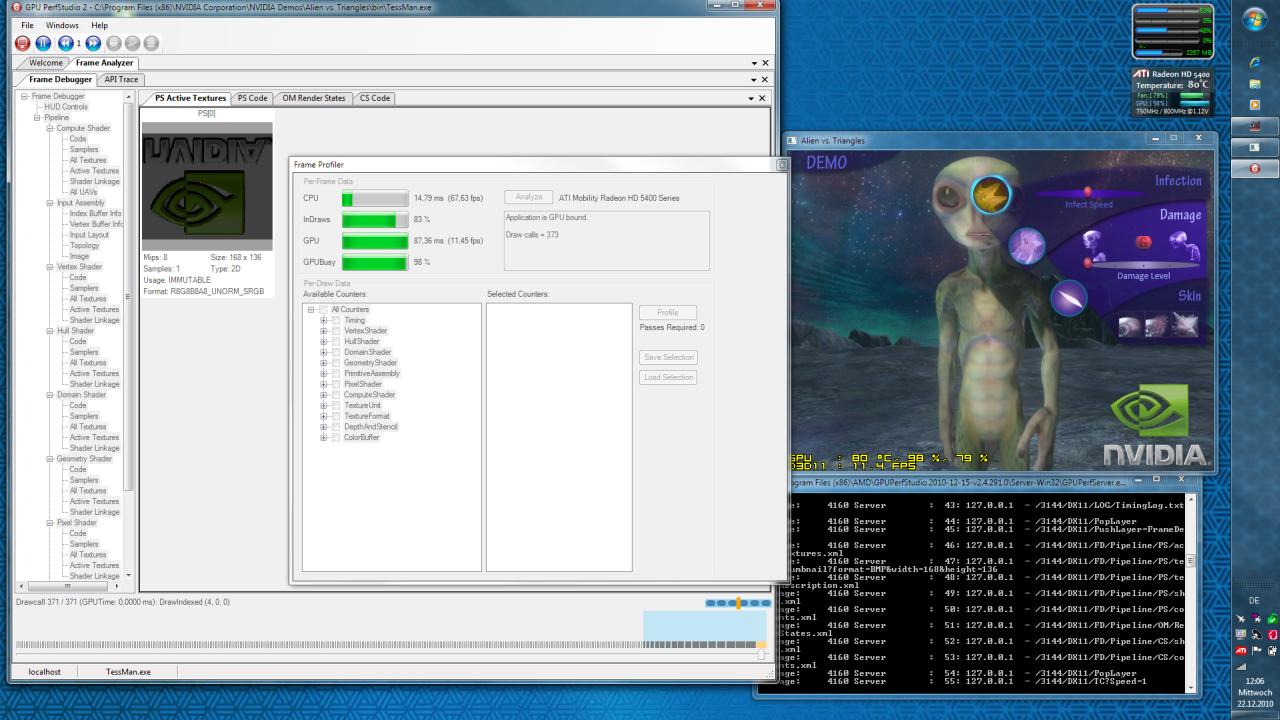Check the All Counters checkbox
This screenshot has width=1280, height=720.
[x=324, y=309]
